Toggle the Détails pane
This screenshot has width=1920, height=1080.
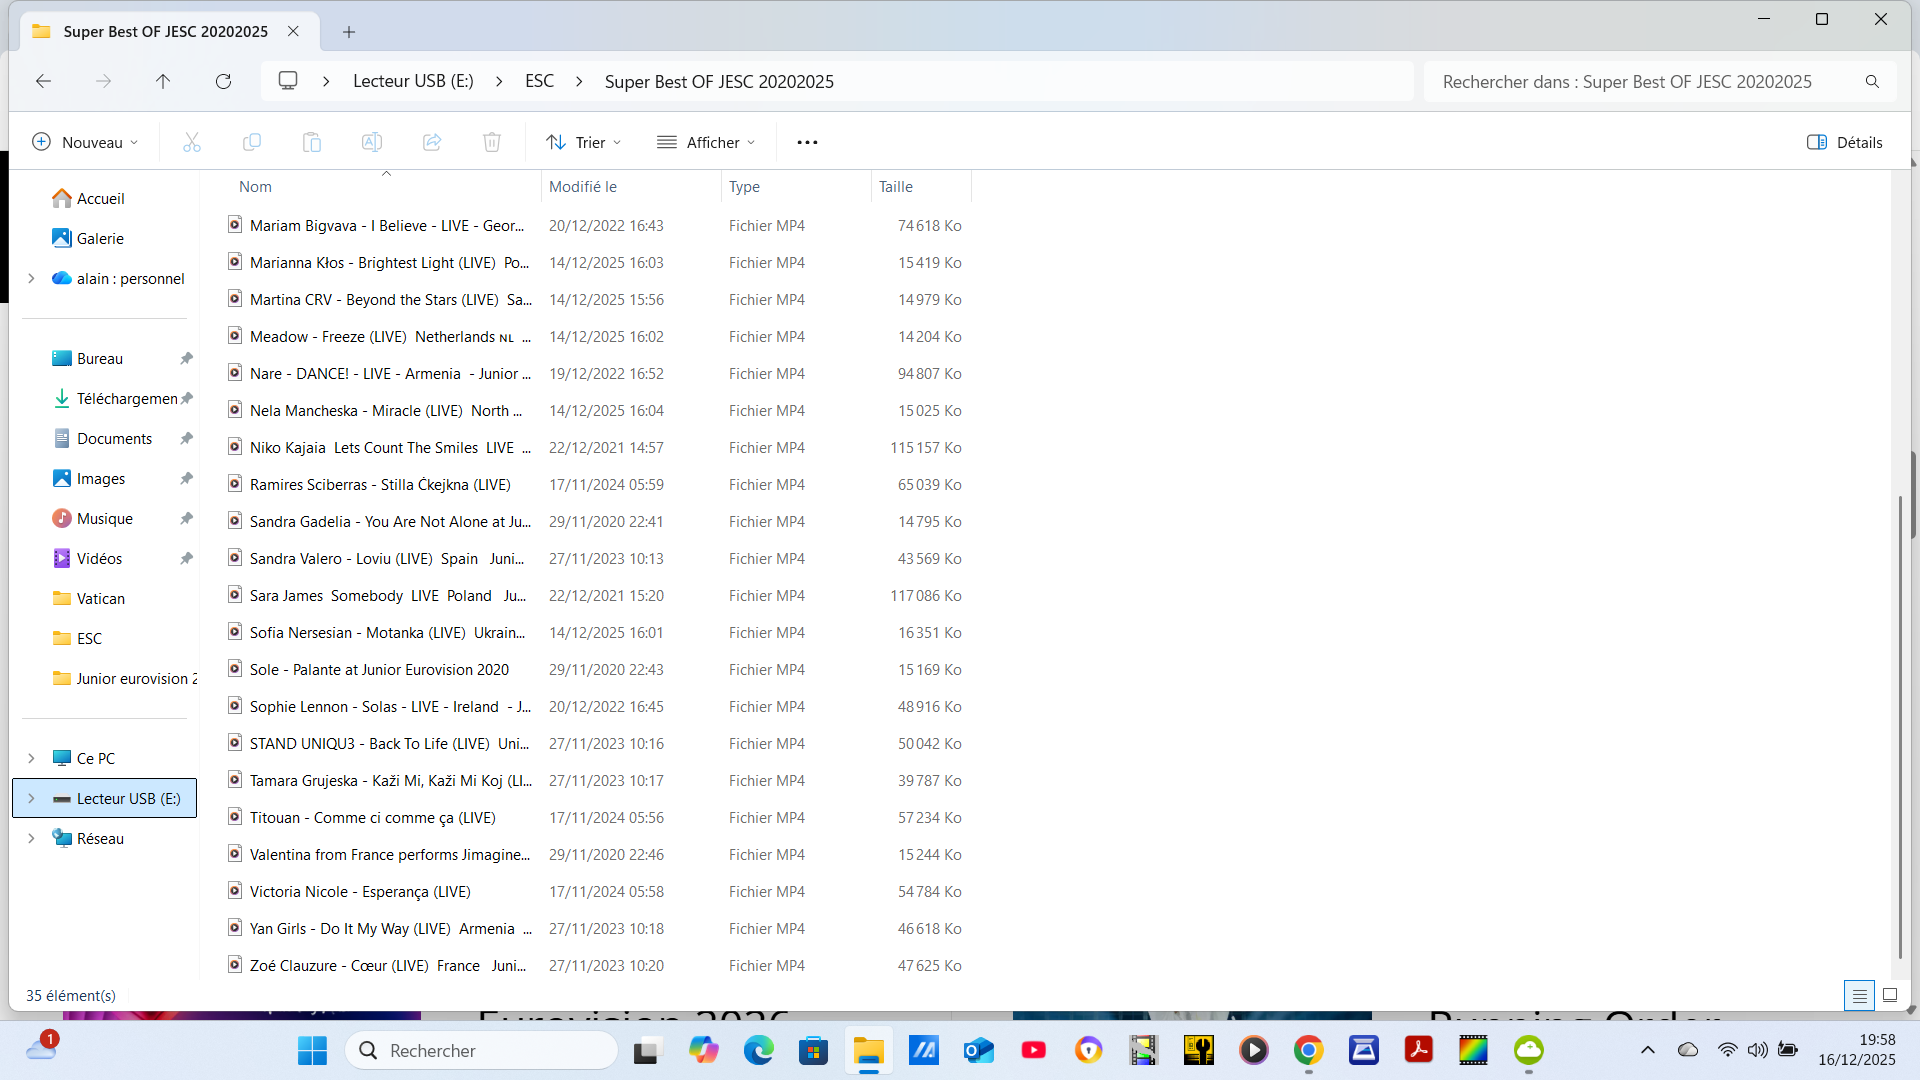pyautogui.click(x=1845, y=142)
